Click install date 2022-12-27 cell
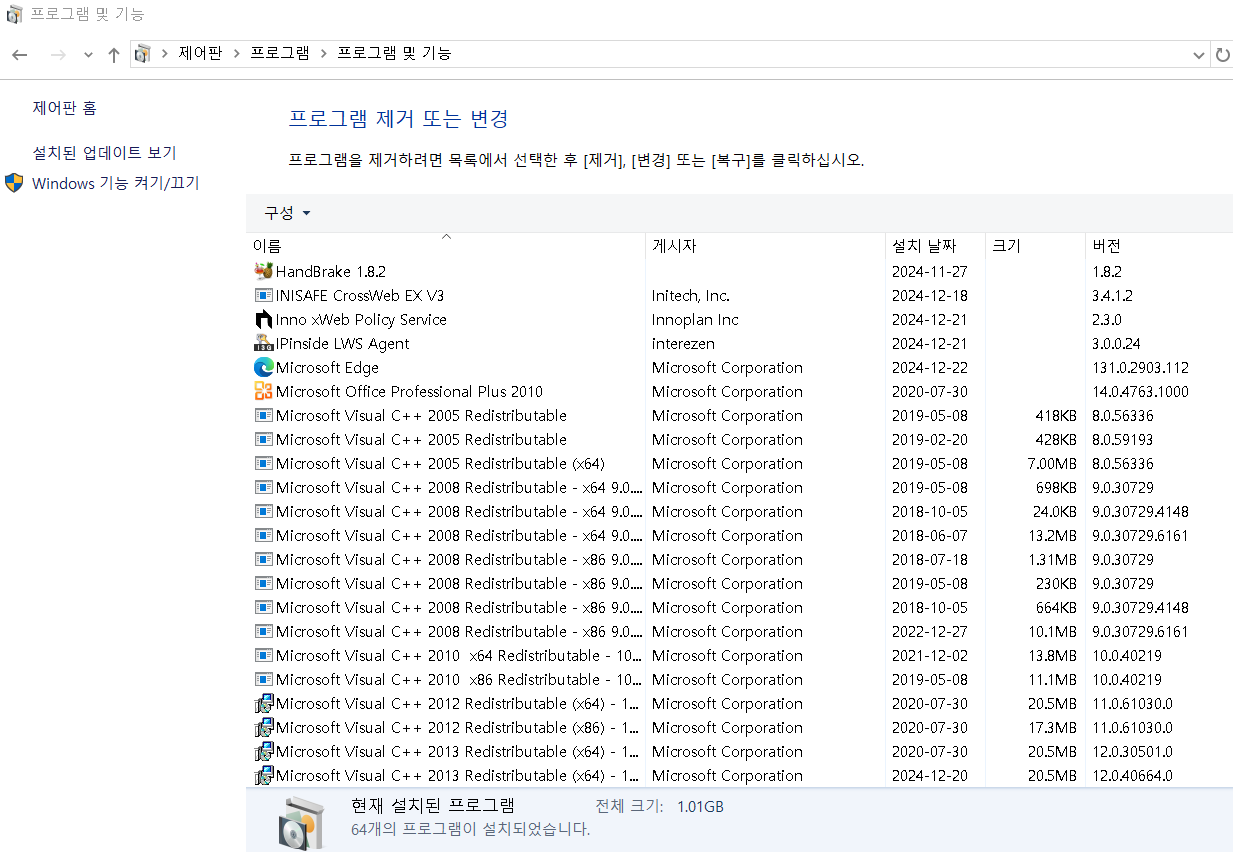Viewport: 1233px width, 852px height. 929,632
